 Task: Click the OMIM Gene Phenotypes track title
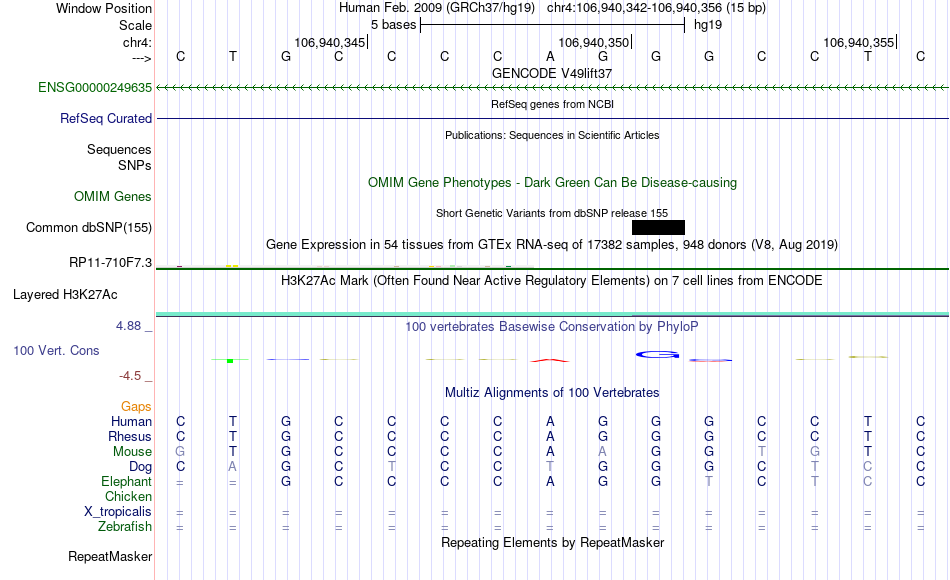tap(552, 182)
